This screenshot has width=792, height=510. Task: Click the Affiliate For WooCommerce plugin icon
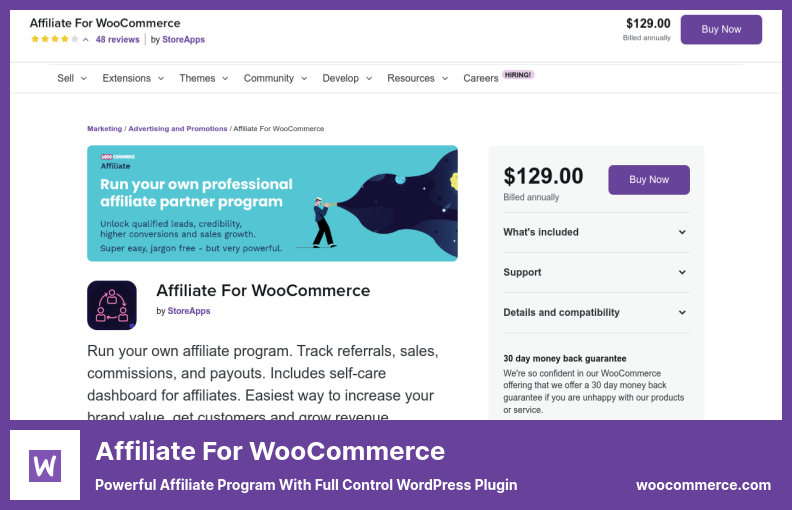(x=112, y=305)
